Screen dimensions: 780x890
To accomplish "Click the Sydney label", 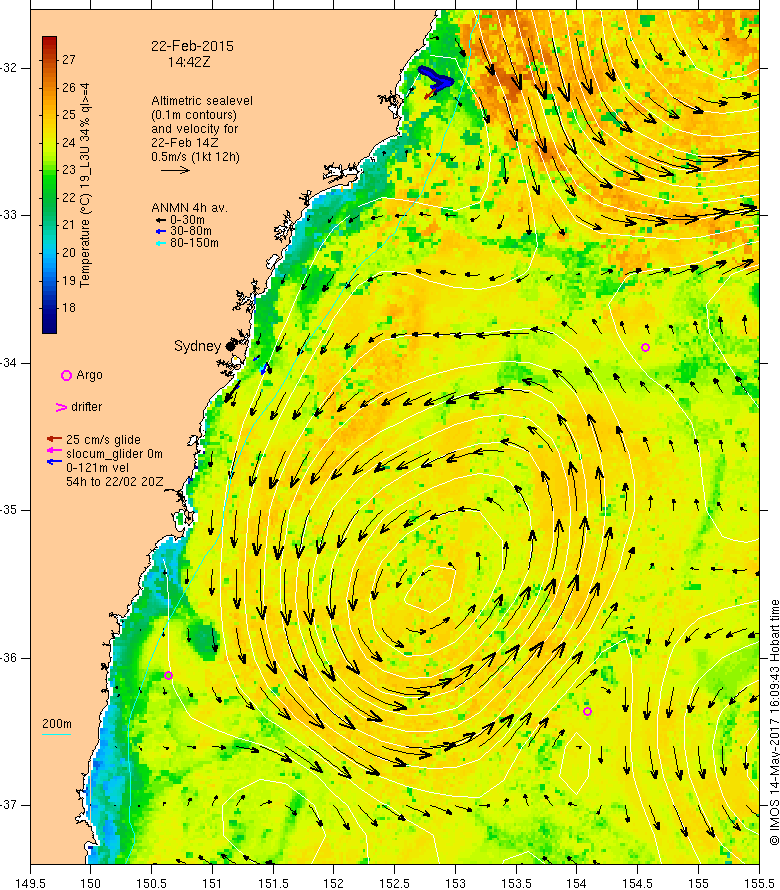I will 197,346.
